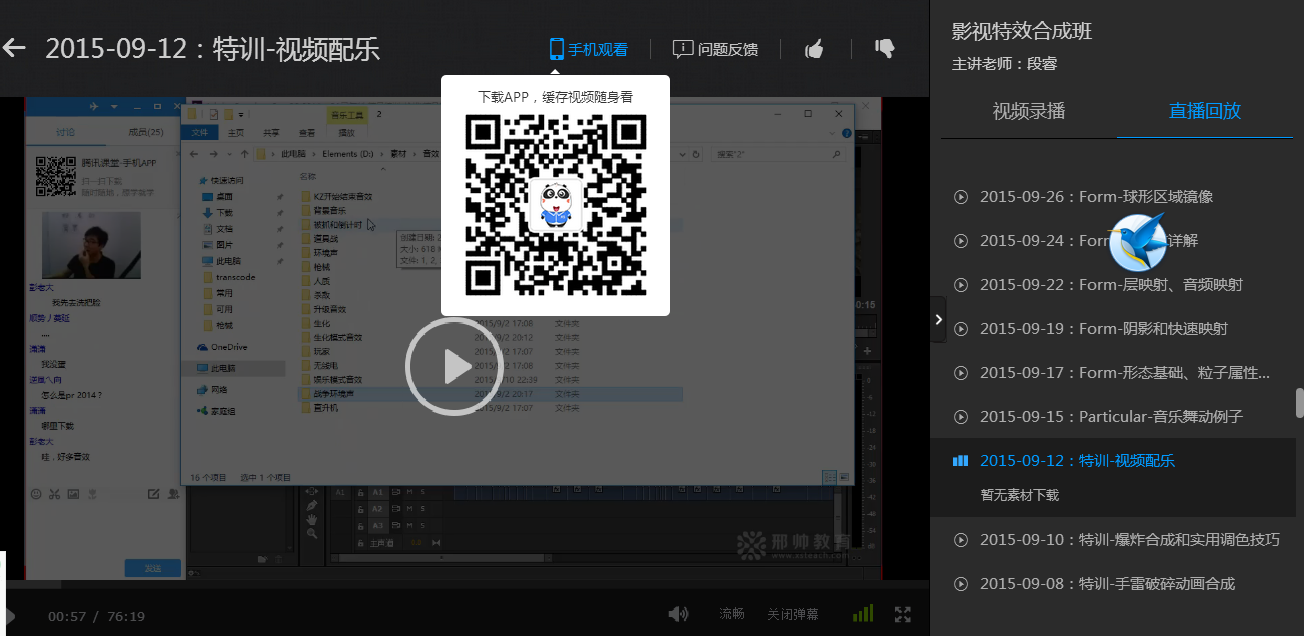Viewport: 1304px width, 636px height.
Task: Open the 流畅 quality selector
Action: 732,613
